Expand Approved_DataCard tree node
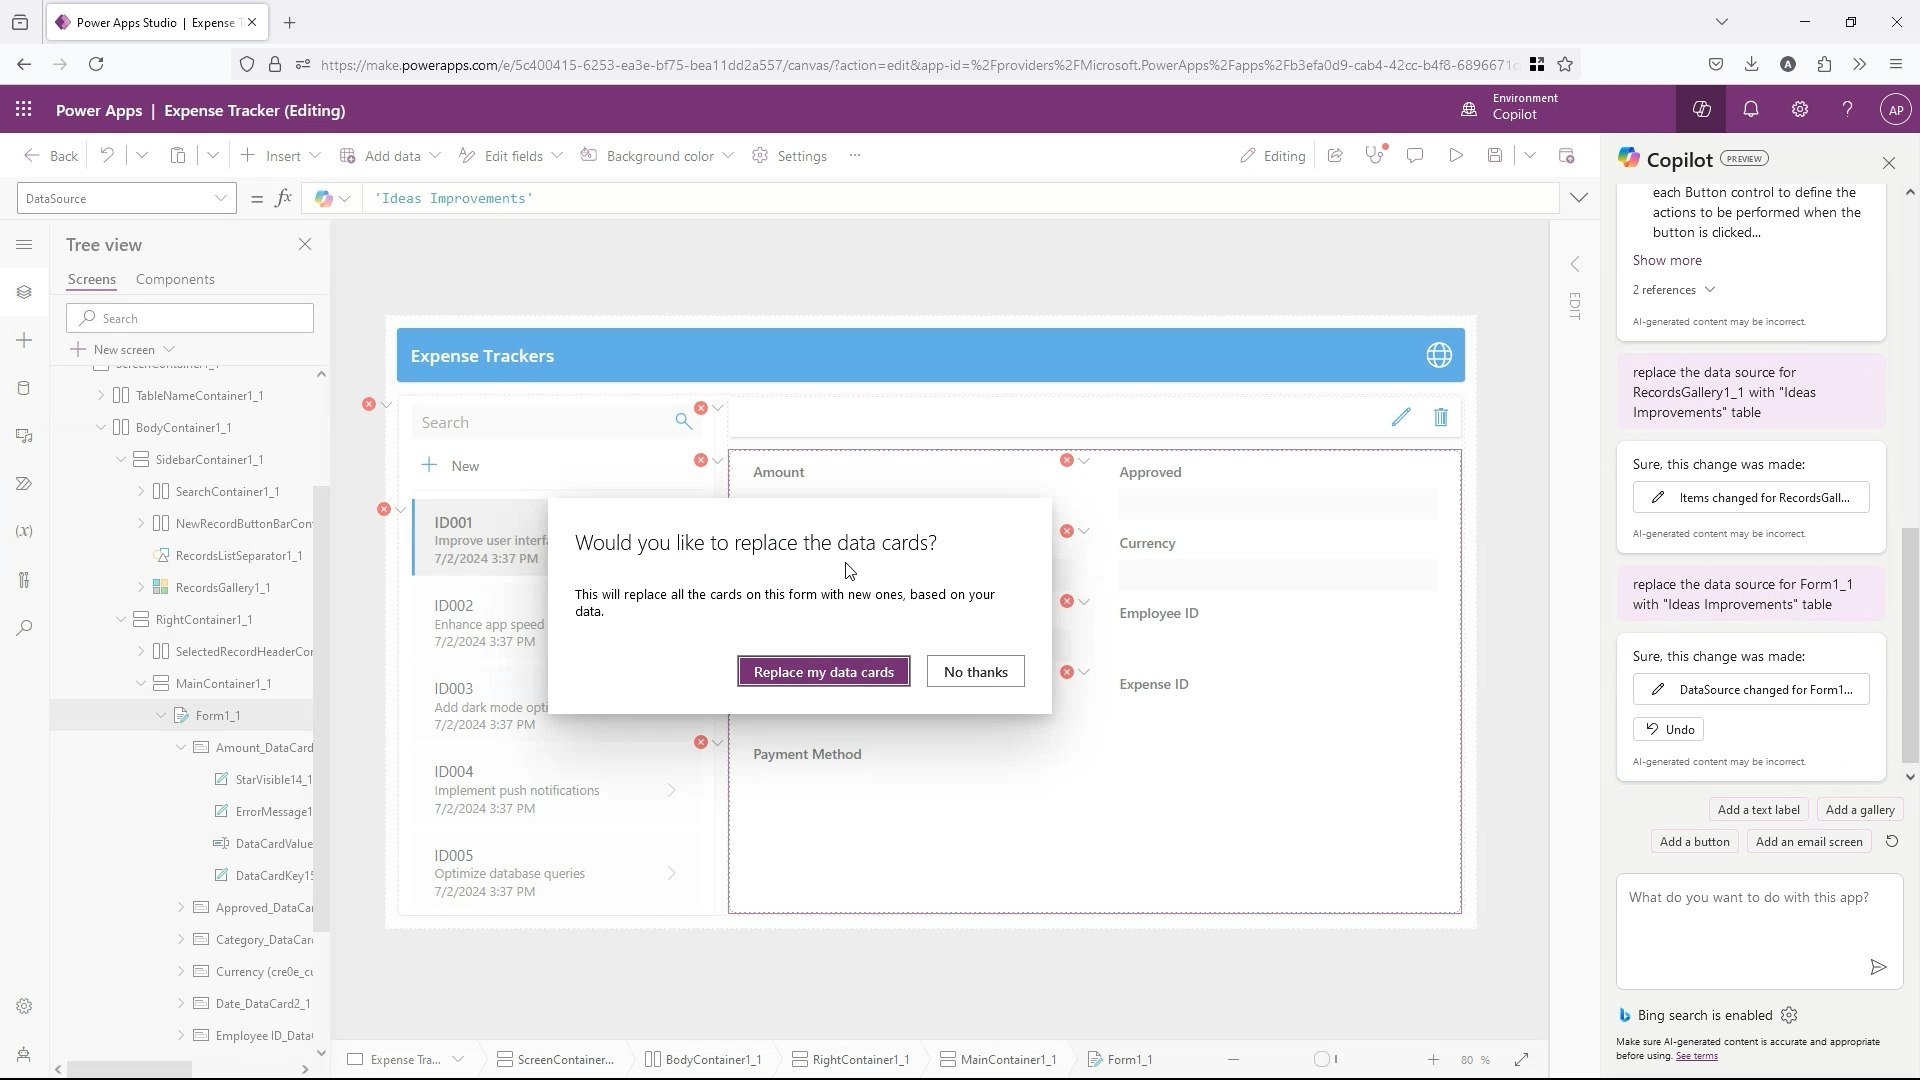 (x=181, y=908)
